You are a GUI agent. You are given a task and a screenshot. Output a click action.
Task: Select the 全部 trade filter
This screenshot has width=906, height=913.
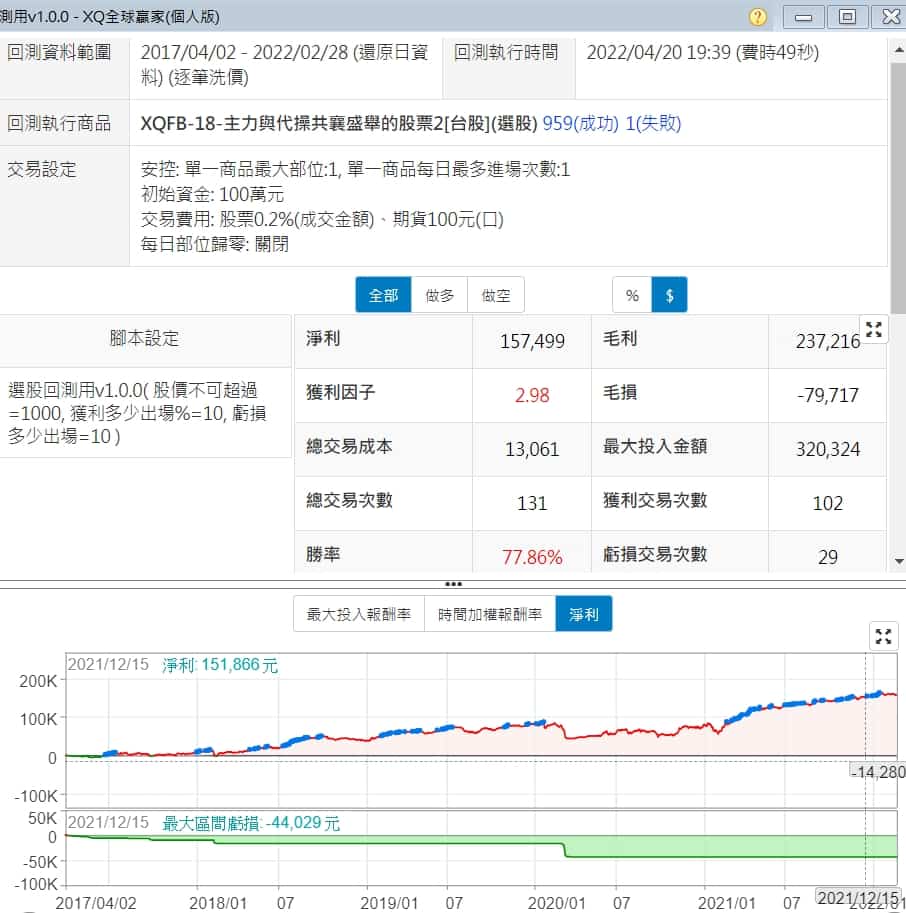383,295
